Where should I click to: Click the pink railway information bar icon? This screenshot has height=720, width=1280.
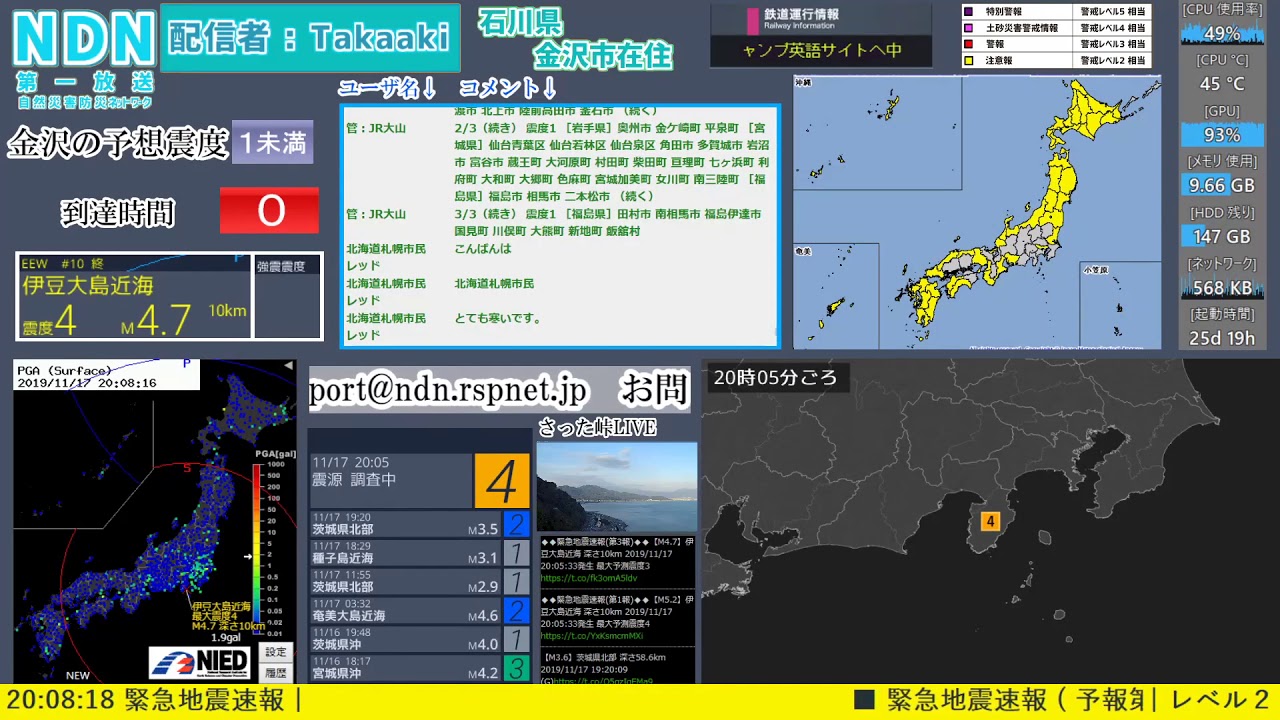point(753,20)
